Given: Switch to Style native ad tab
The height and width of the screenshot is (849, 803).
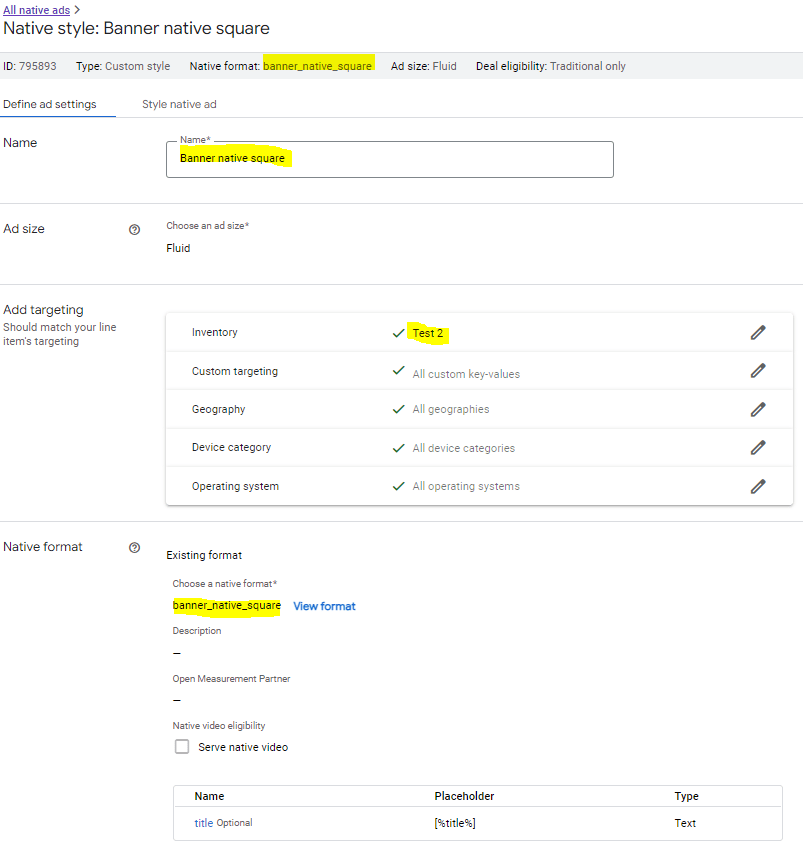Looking at the screenshot, I should 179,105.
